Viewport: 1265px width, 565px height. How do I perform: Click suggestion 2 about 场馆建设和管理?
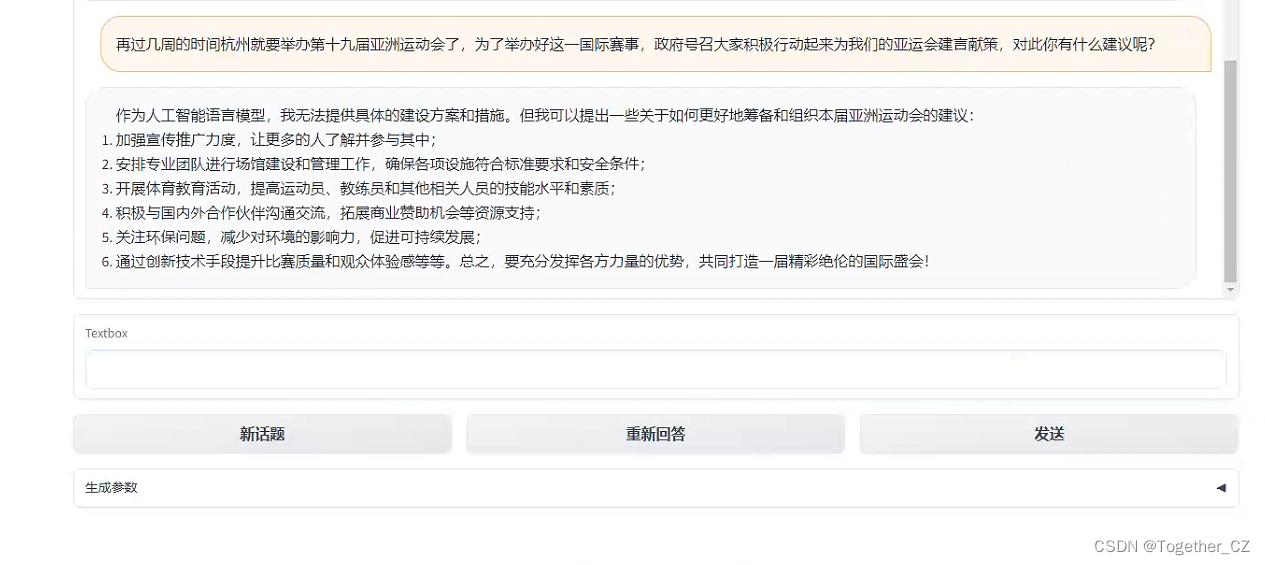click(x=373, y=164)
